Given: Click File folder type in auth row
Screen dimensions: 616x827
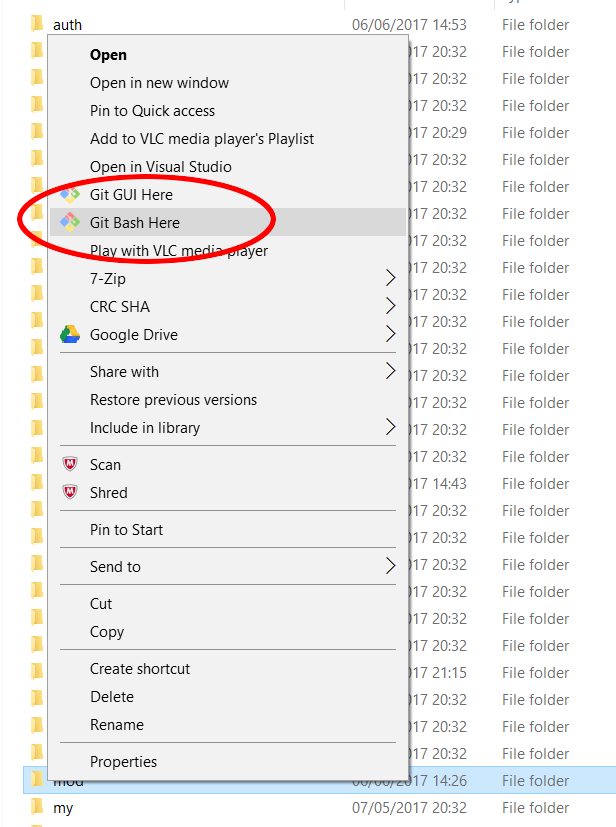Looking at the screenshot, I should (535, 25).
